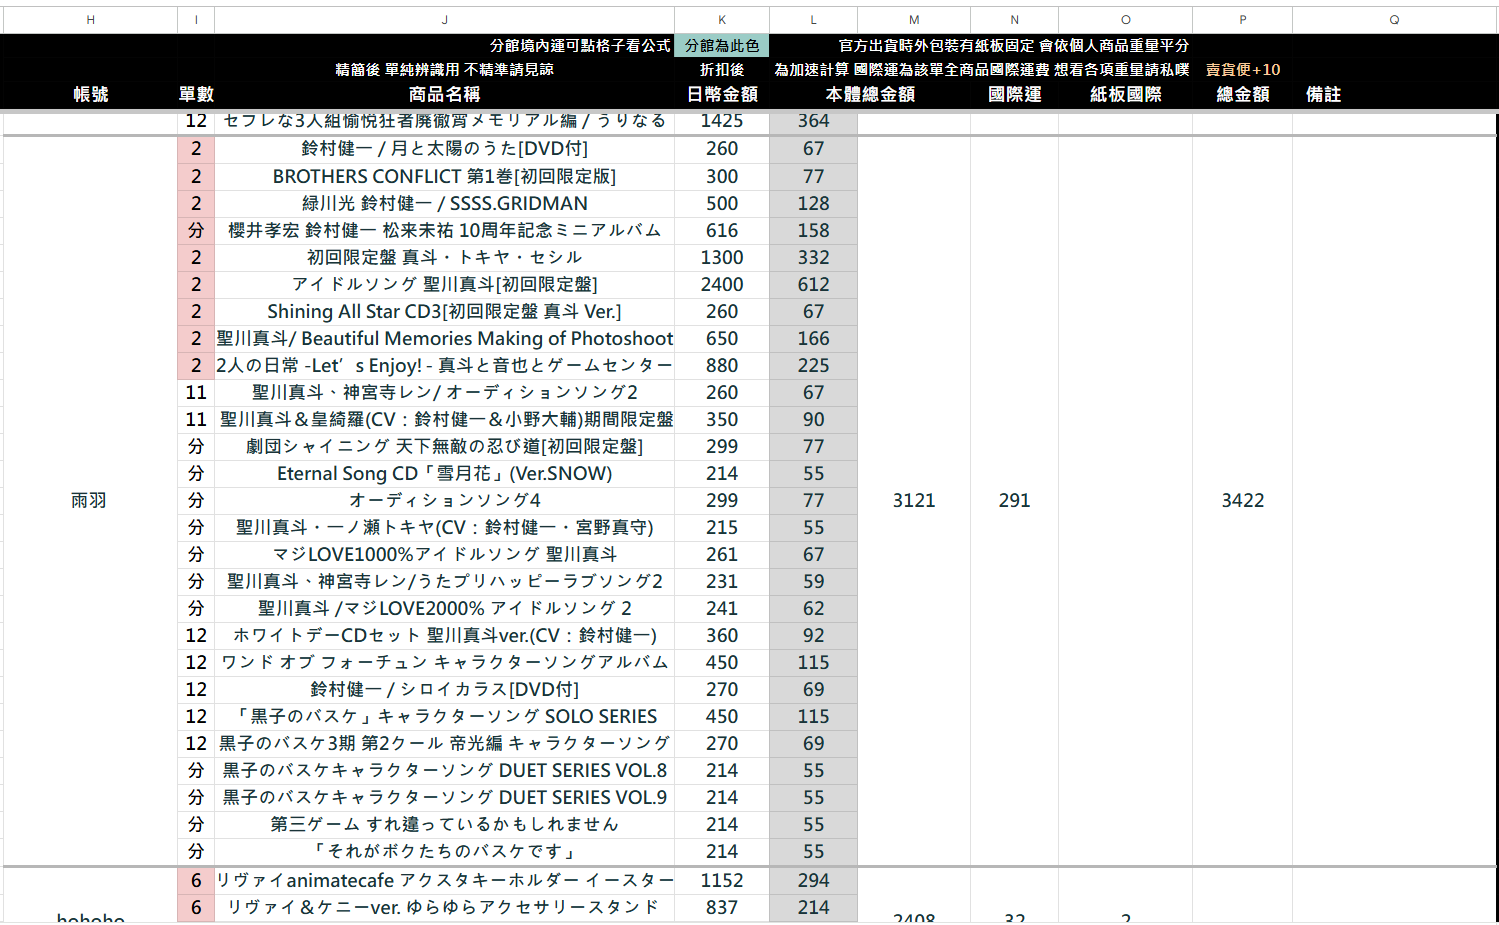Click the orange '賣貨便+10' text
1499x925 pixels.
pyautogui.click(x=1243, y=70)
